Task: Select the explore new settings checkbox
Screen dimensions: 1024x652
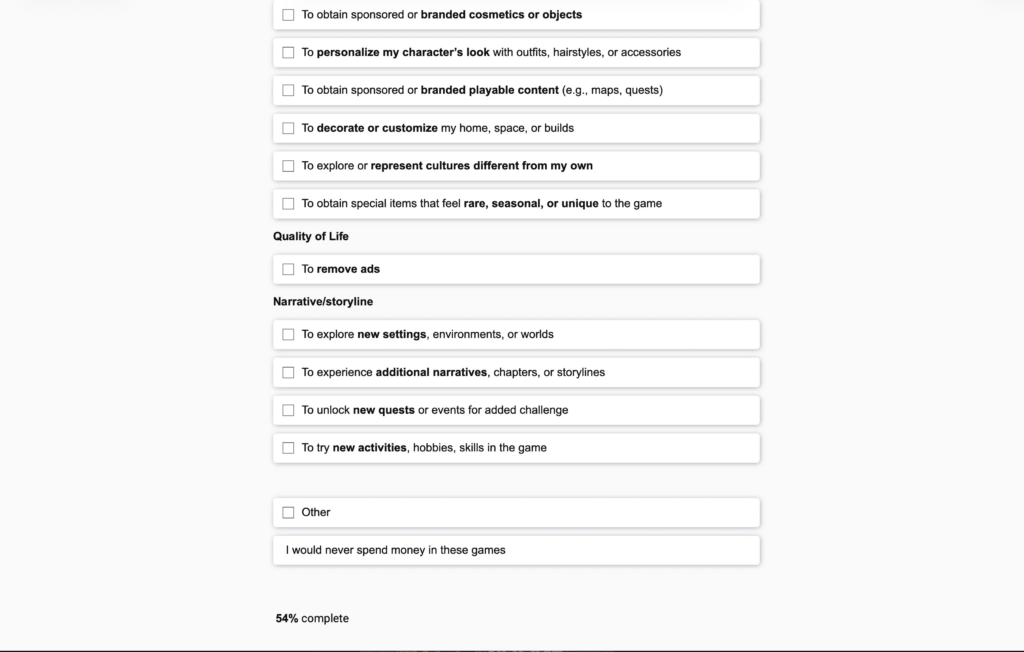Action: 288,335
